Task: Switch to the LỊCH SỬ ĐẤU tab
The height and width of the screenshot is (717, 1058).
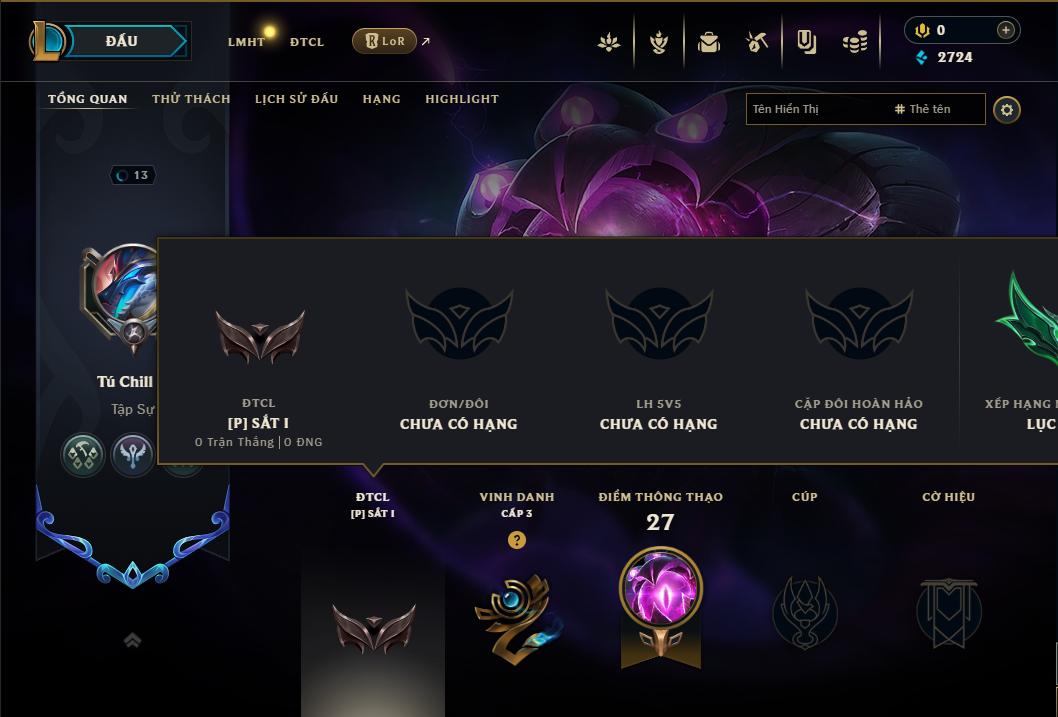Action: click(296, 99)
